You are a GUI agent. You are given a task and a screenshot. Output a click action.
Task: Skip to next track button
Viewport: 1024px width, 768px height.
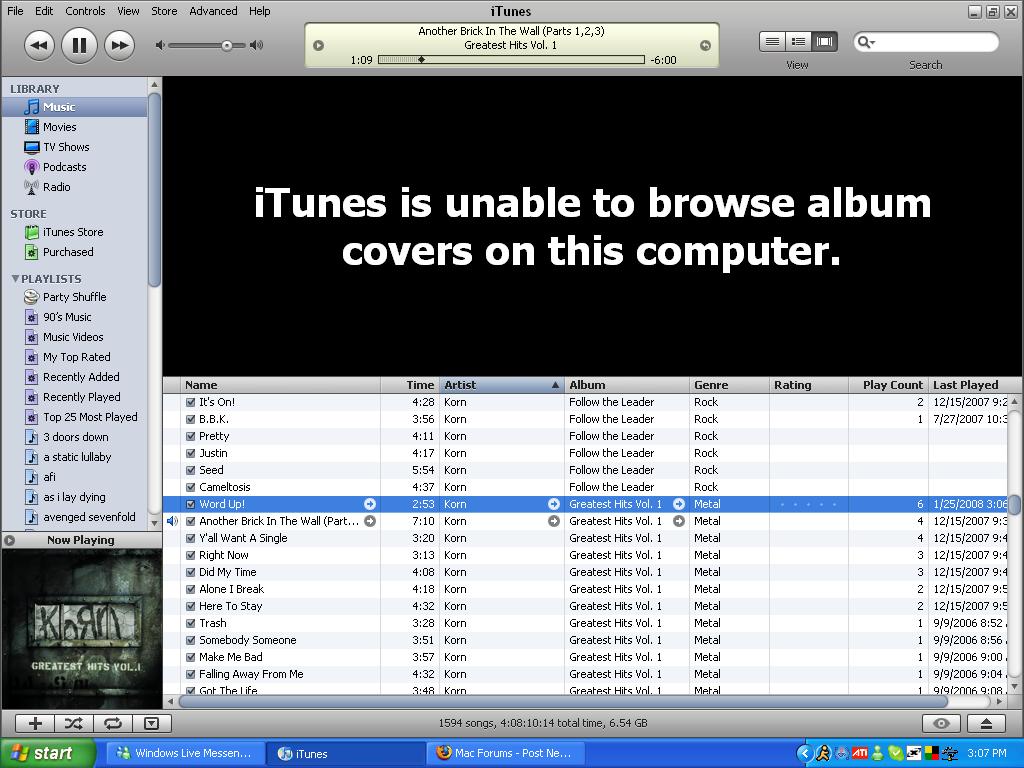(120, 45)
